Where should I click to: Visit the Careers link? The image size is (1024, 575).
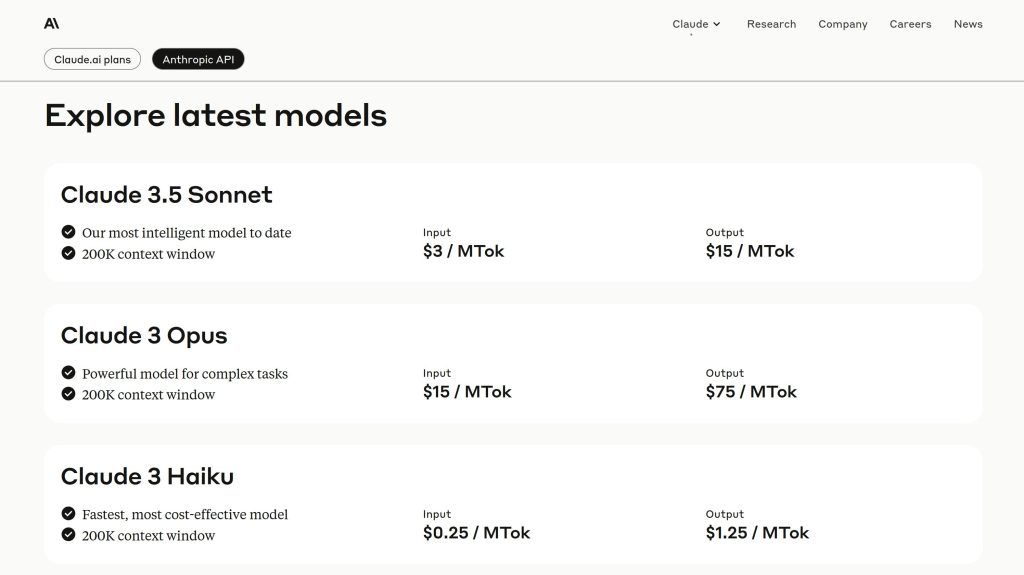click(x=910, y=24)
